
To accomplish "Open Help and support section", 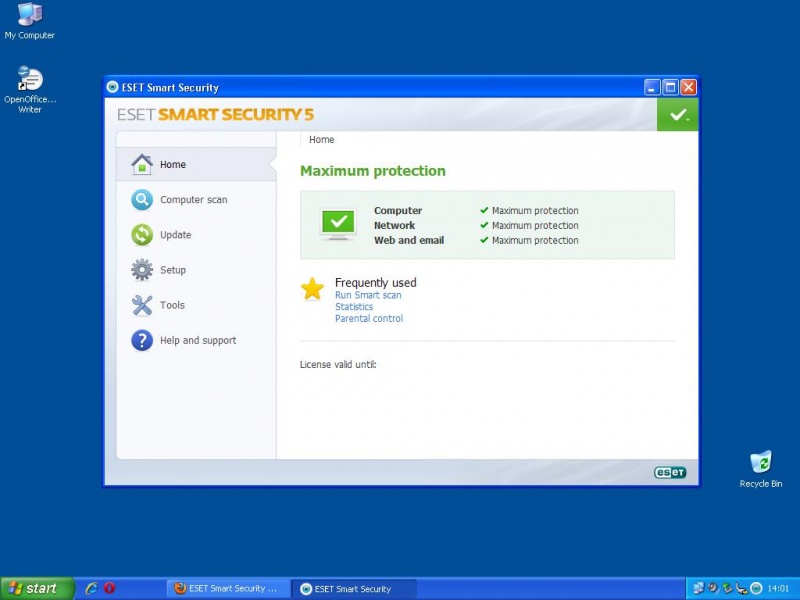I will point(198,340).
